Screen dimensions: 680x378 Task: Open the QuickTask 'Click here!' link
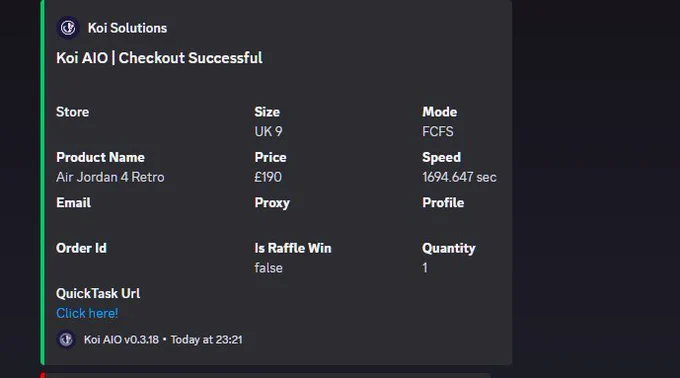pyautogui.click(x=87, y=313)
